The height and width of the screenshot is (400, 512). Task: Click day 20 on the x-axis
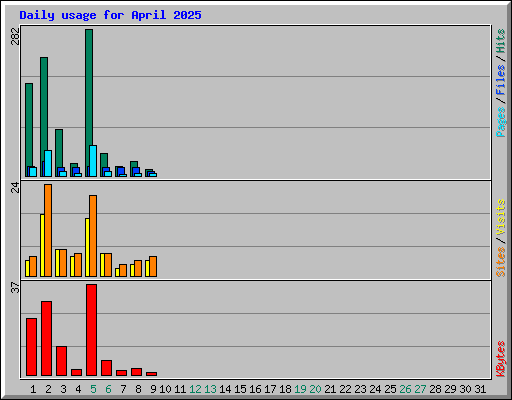click(315, 389)
